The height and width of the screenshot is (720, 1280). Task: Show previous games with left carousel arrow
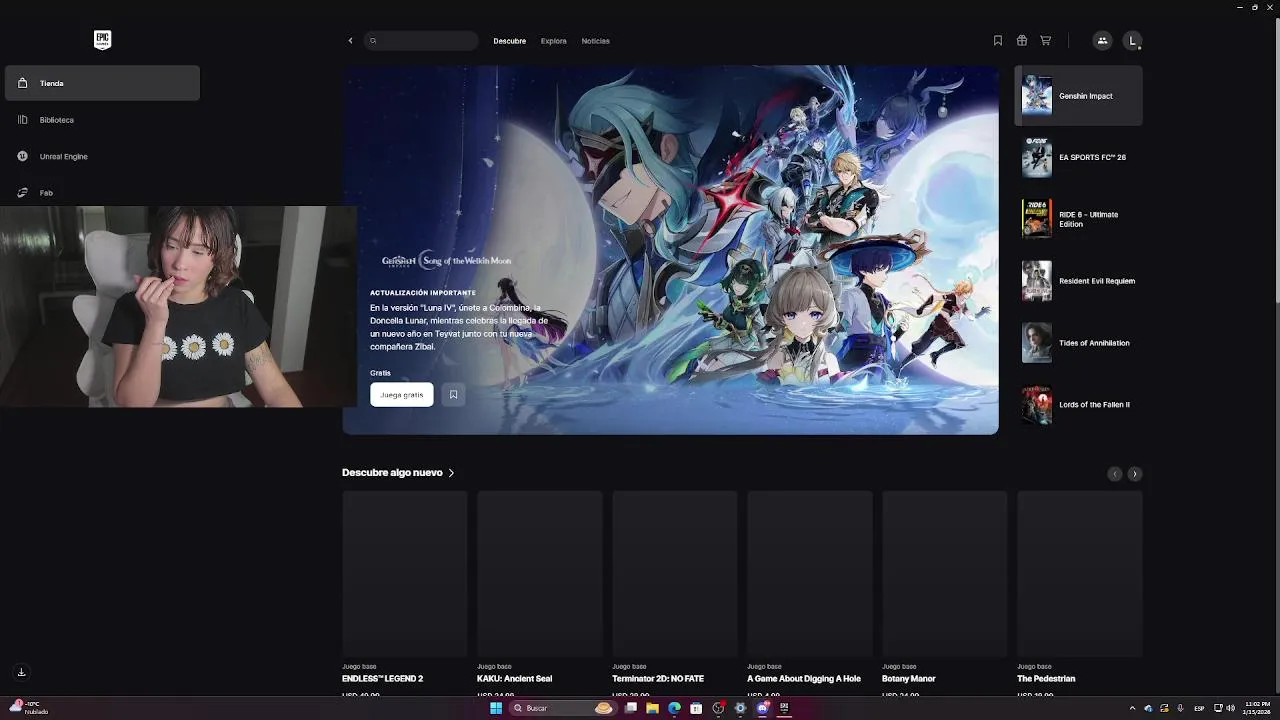(1114, 474)
